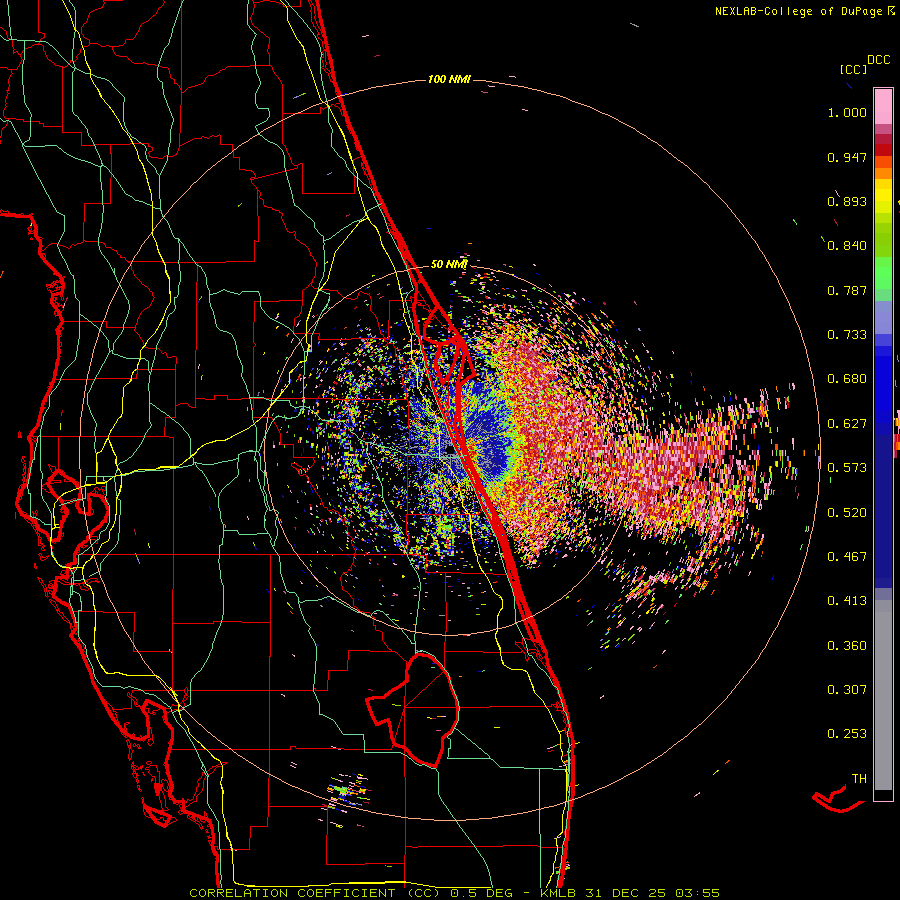Viewport: 900px width, 900px height.
Task: Click the TH threshold label
Action: point(859,778)
